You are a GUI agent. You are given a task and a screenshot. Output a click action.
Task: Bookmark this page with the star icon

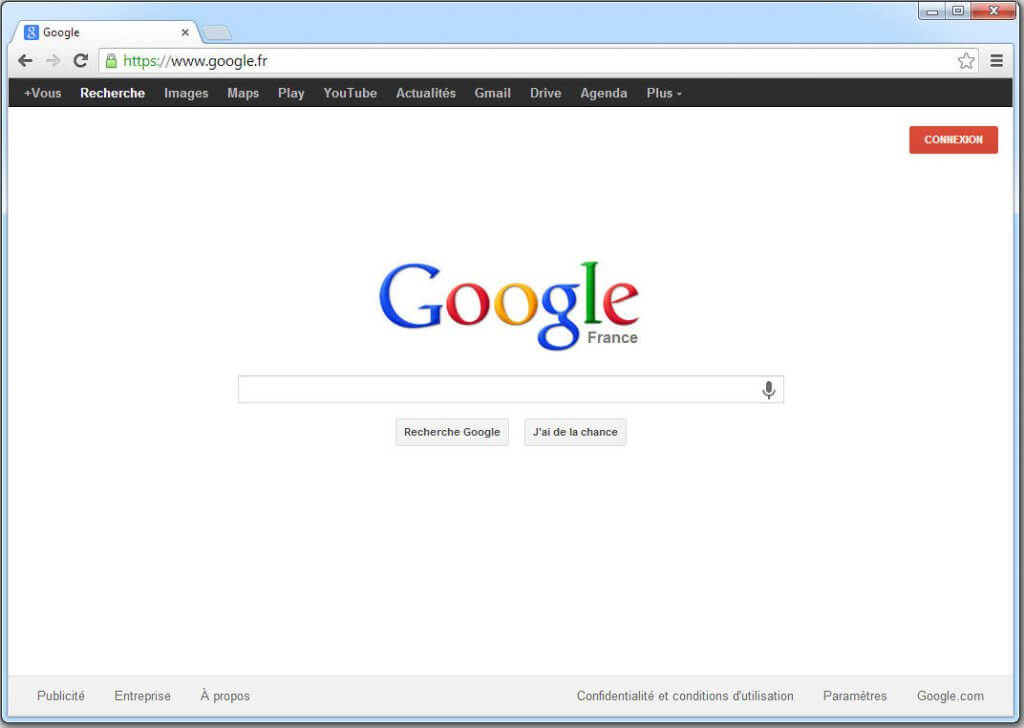[966, 61]
